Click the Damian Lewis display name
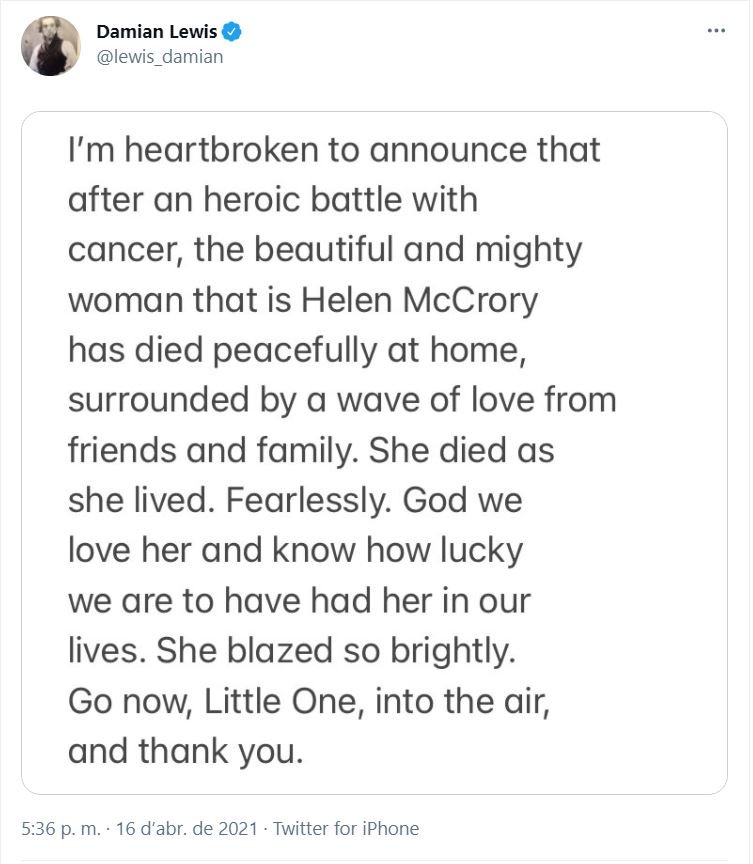 (x=156, y=32)
